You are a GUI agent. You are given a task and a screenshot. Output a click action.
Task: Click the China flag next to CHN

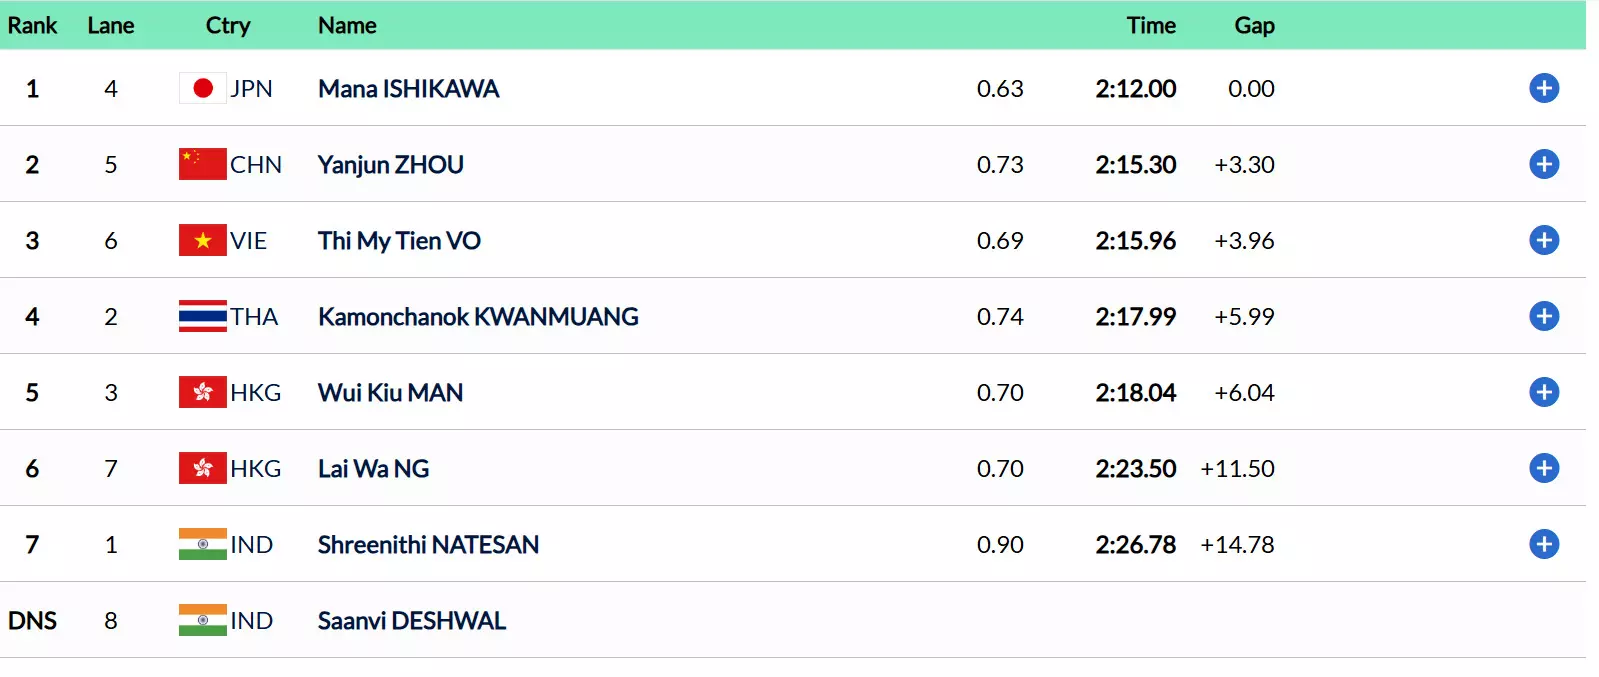pos(202,164)
